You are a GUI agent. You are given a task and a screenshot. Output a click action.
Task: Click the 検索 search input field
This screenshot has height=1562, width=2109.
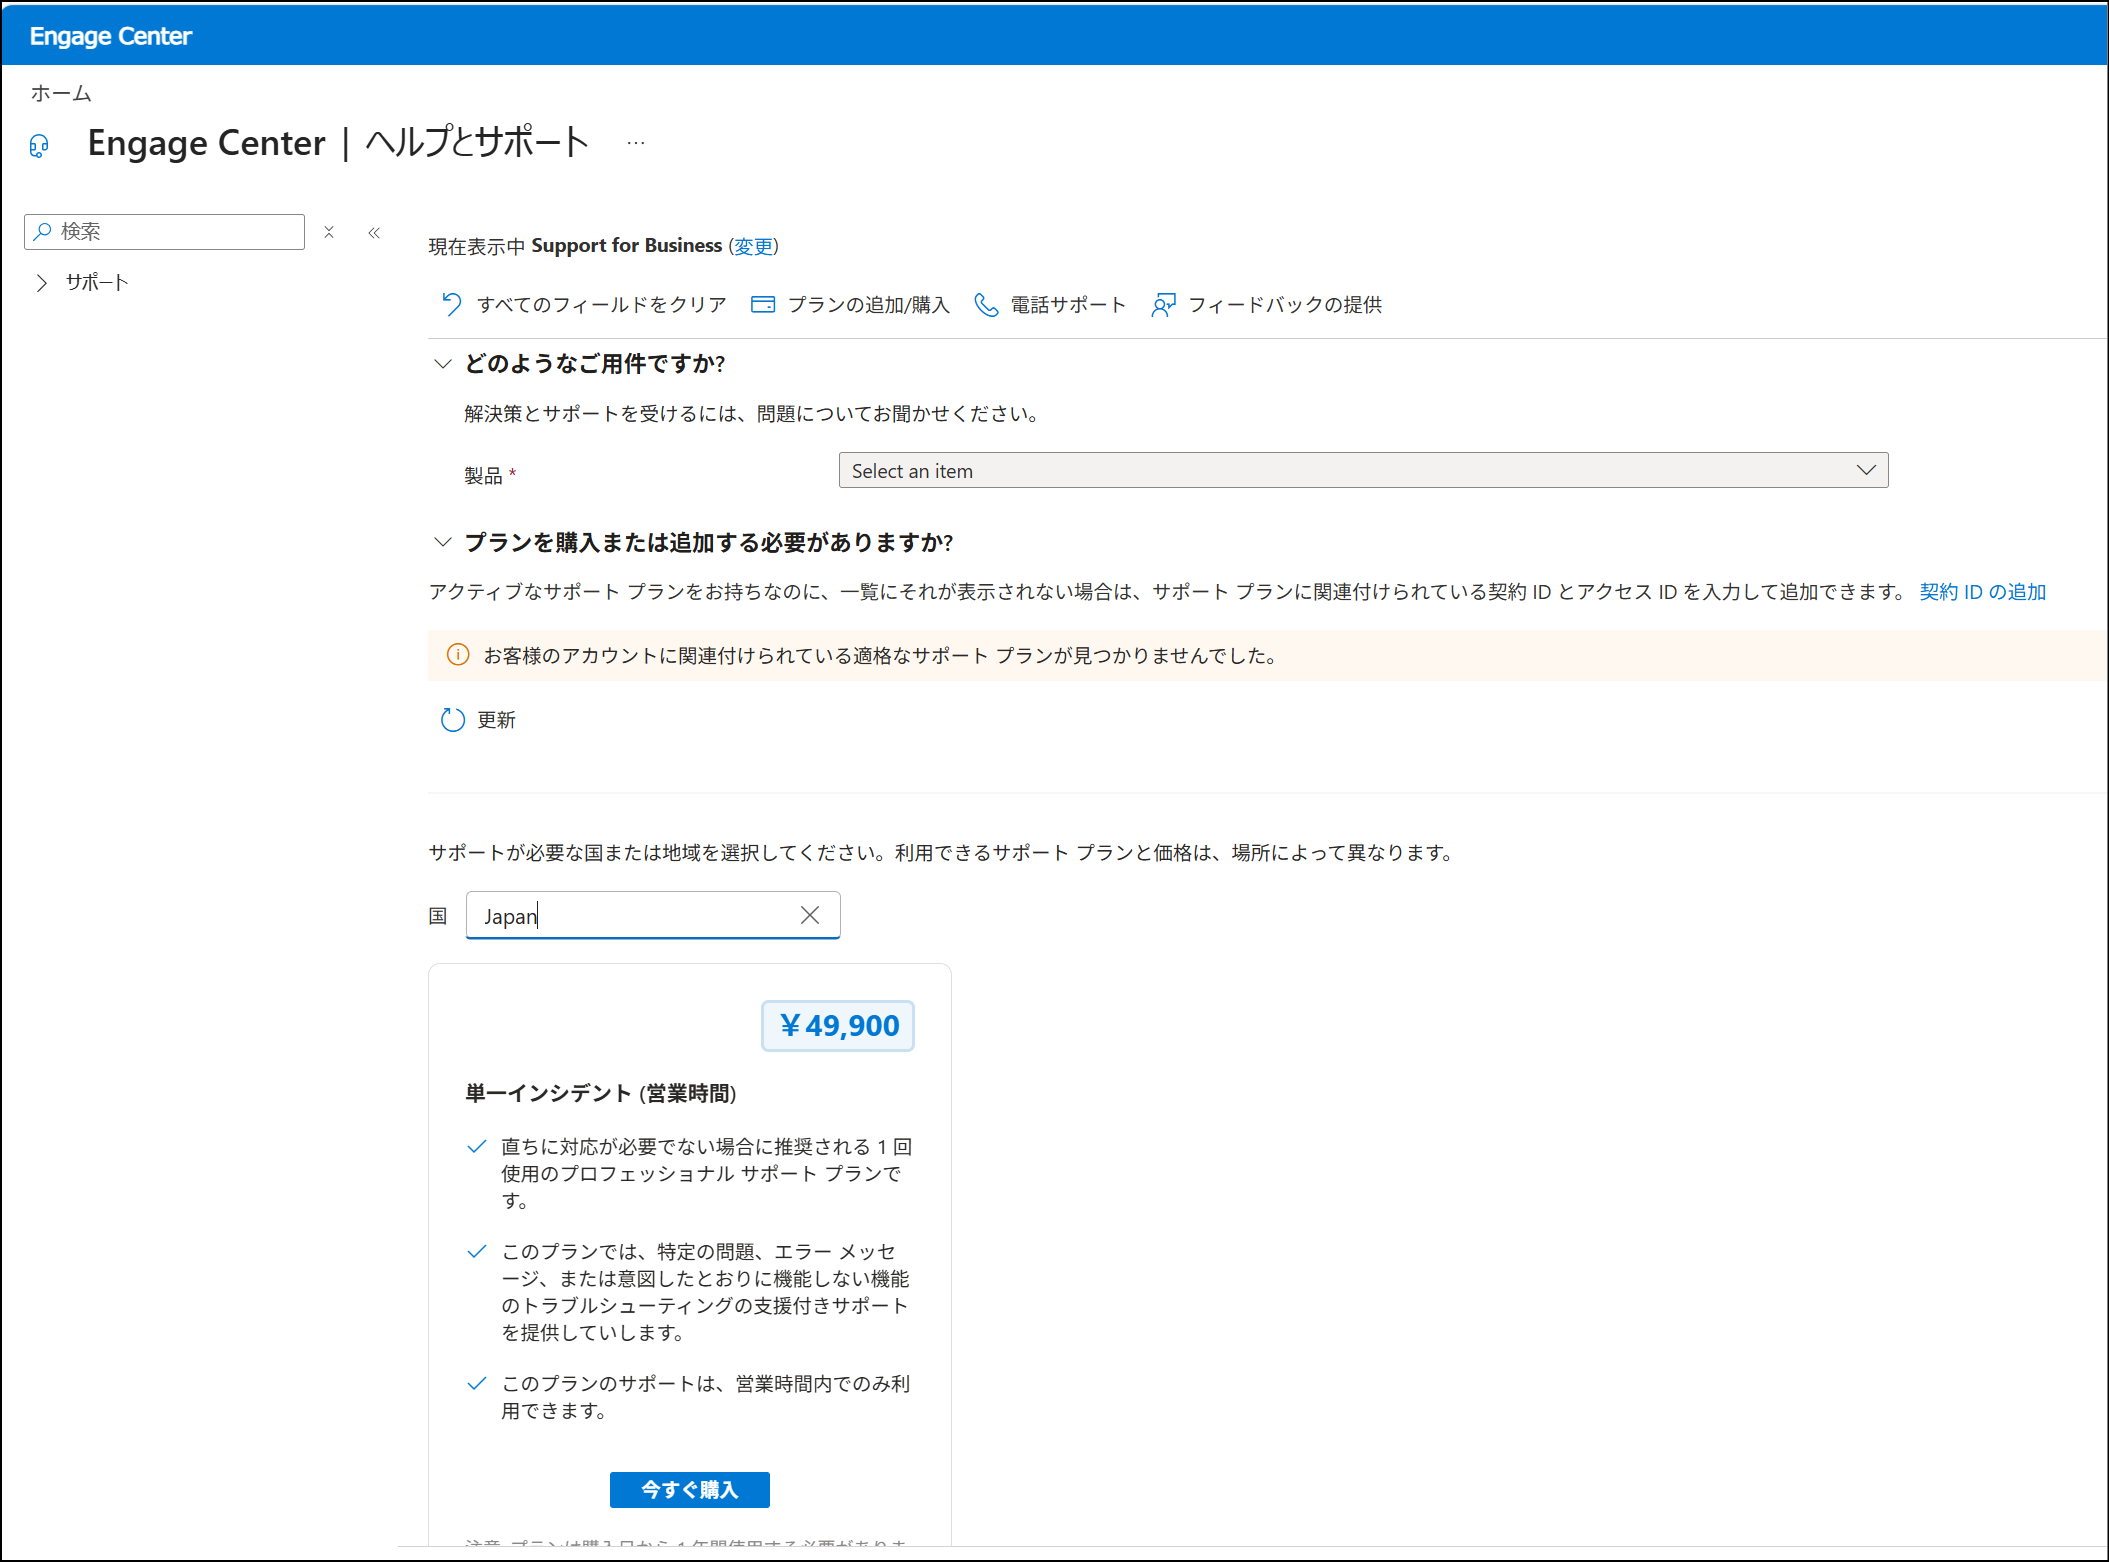click(x=164, y=232)
